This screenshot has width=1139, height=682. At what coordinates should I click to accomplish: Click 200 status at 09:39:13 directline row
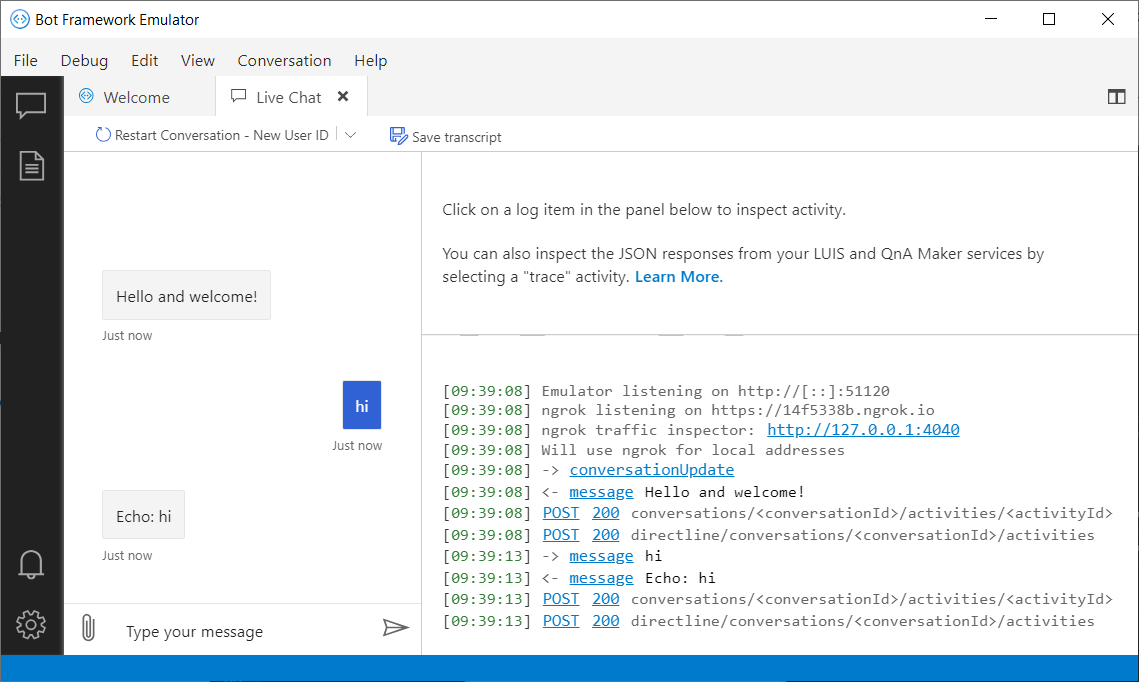606,620
